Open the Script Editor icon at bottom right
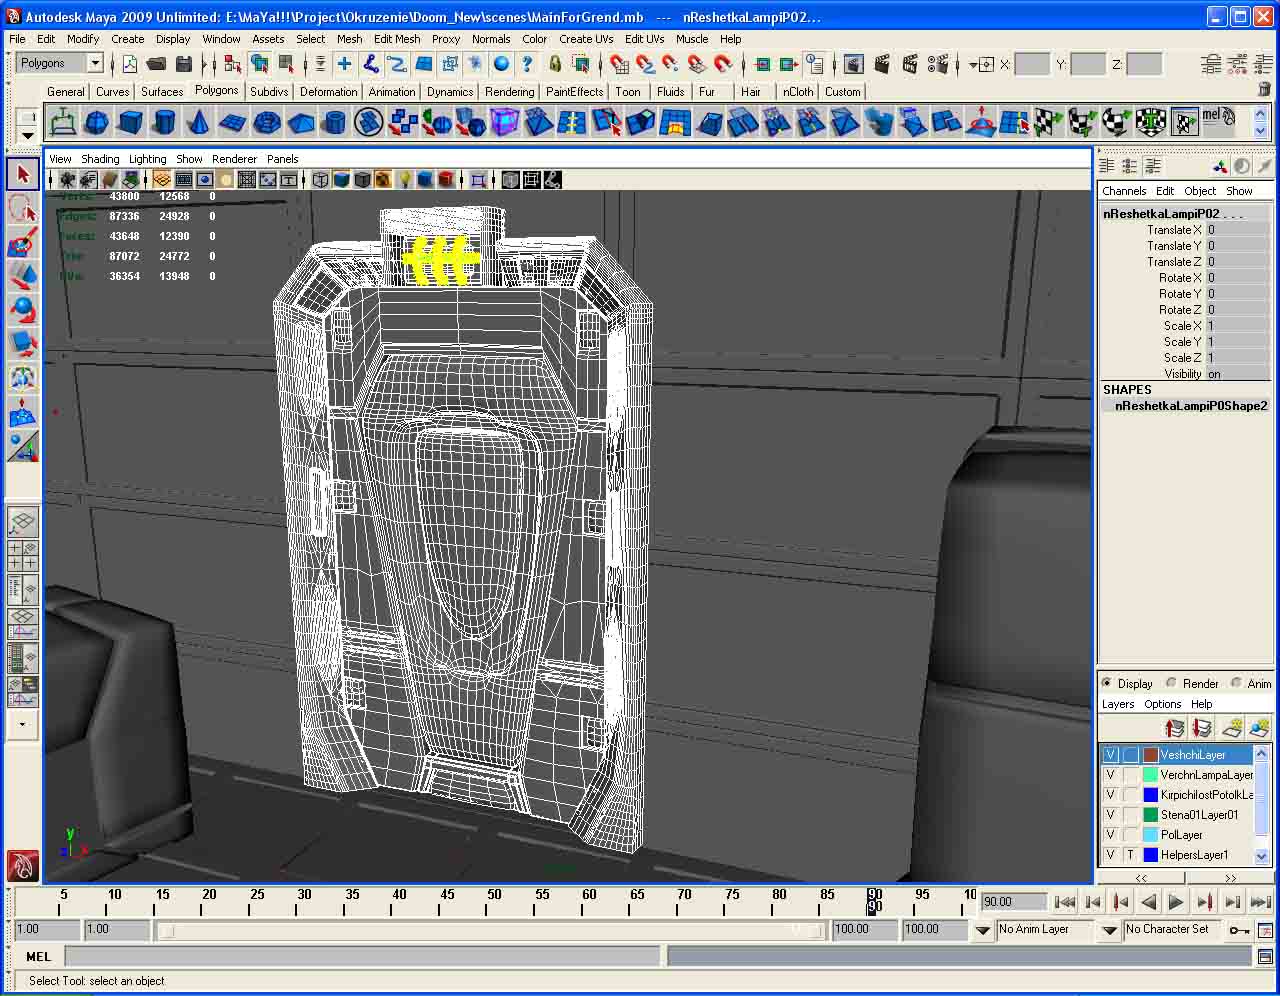 1265,957
